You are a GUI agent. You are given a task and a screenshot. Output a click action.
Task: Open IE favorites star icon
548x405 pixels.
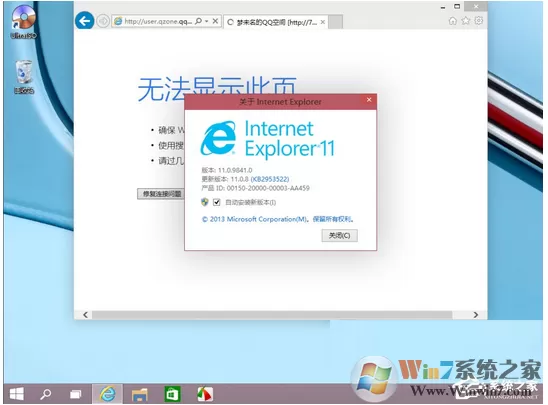point(466,21)
